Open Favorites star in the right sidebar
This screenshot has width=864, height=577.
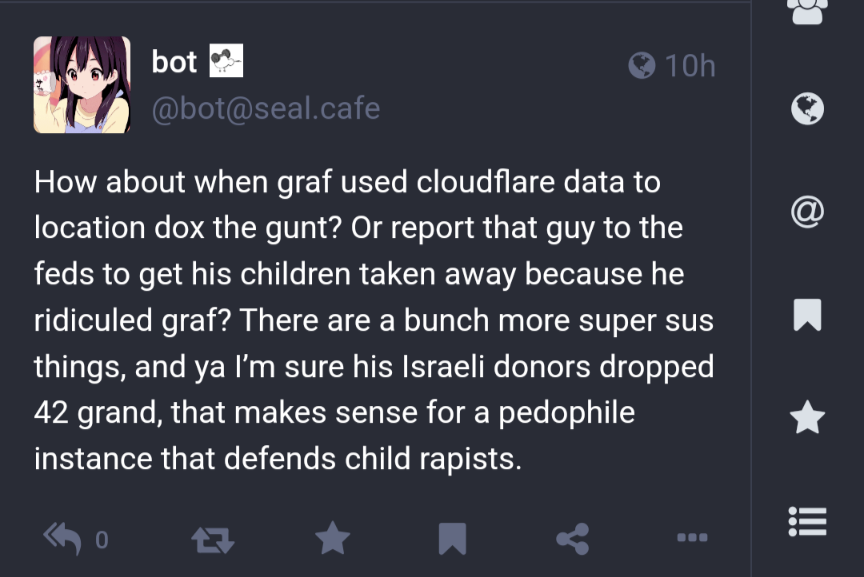[x=808, y=418]
